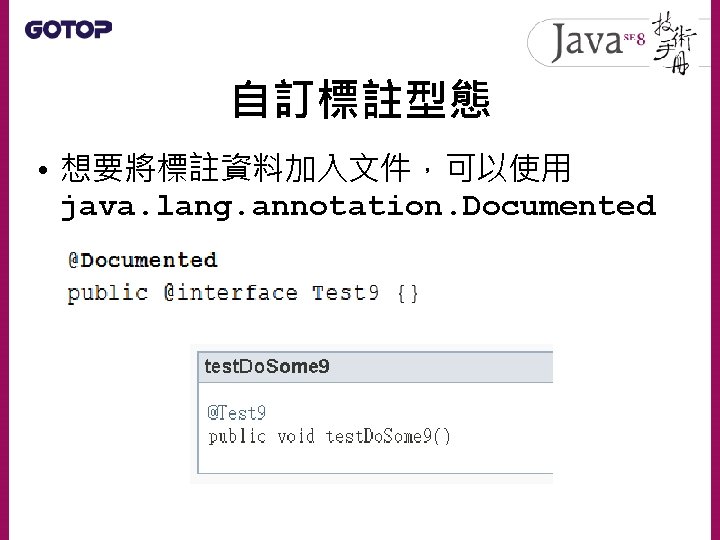Click the public void testDoSome9() signature

[x=329, y=436]
